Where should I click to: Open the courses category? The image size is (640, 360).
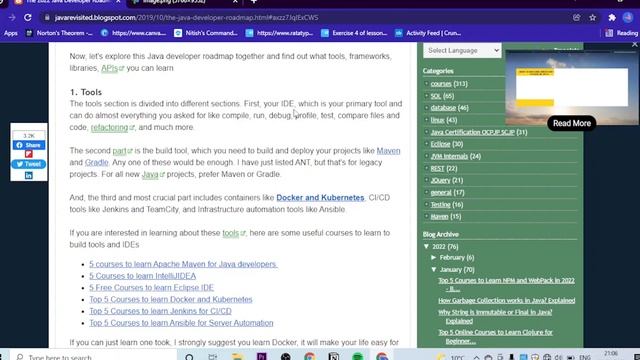(441, 84)
